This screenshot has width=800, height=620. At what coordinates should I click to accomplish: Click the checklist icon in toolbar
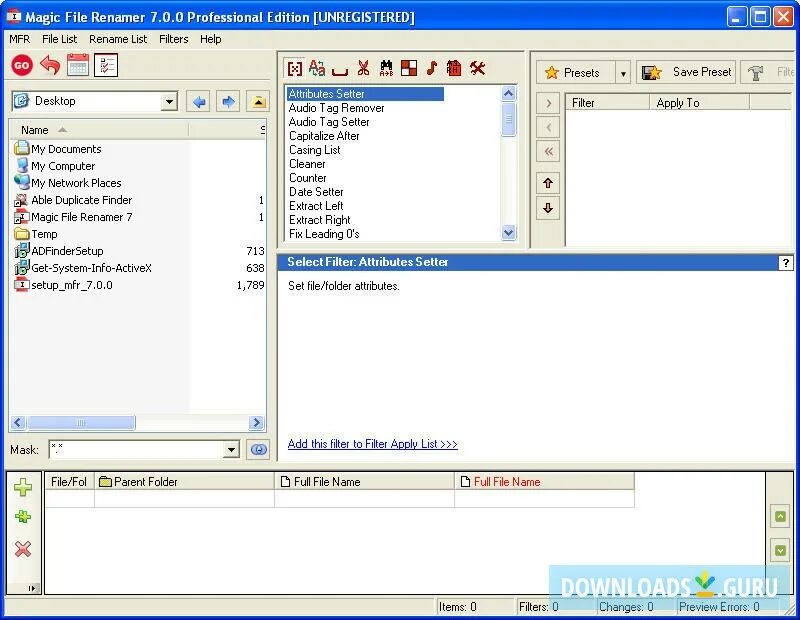(x=106, y=65)
